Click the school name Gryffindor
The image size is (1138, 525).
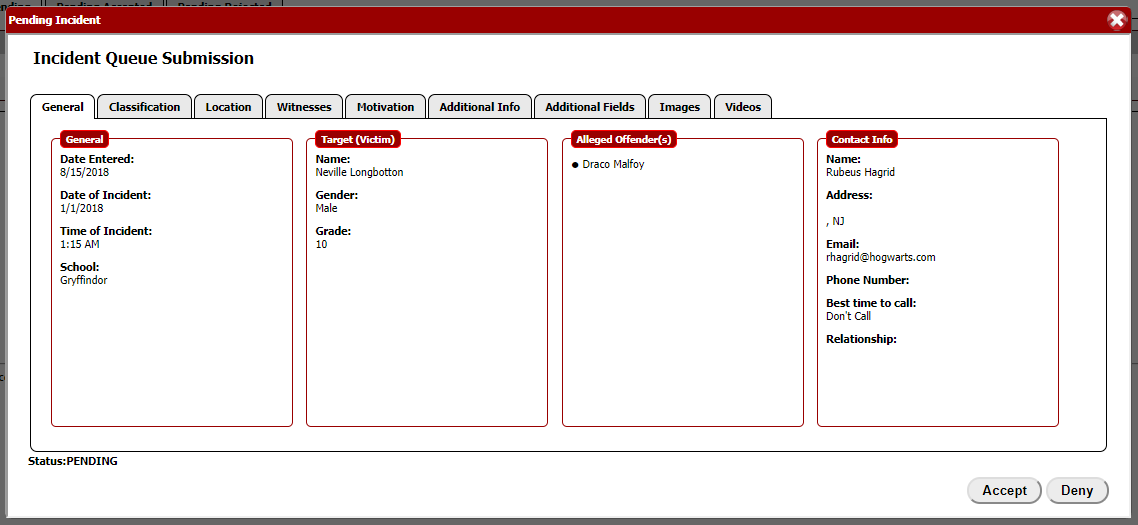tap(83, 280)
